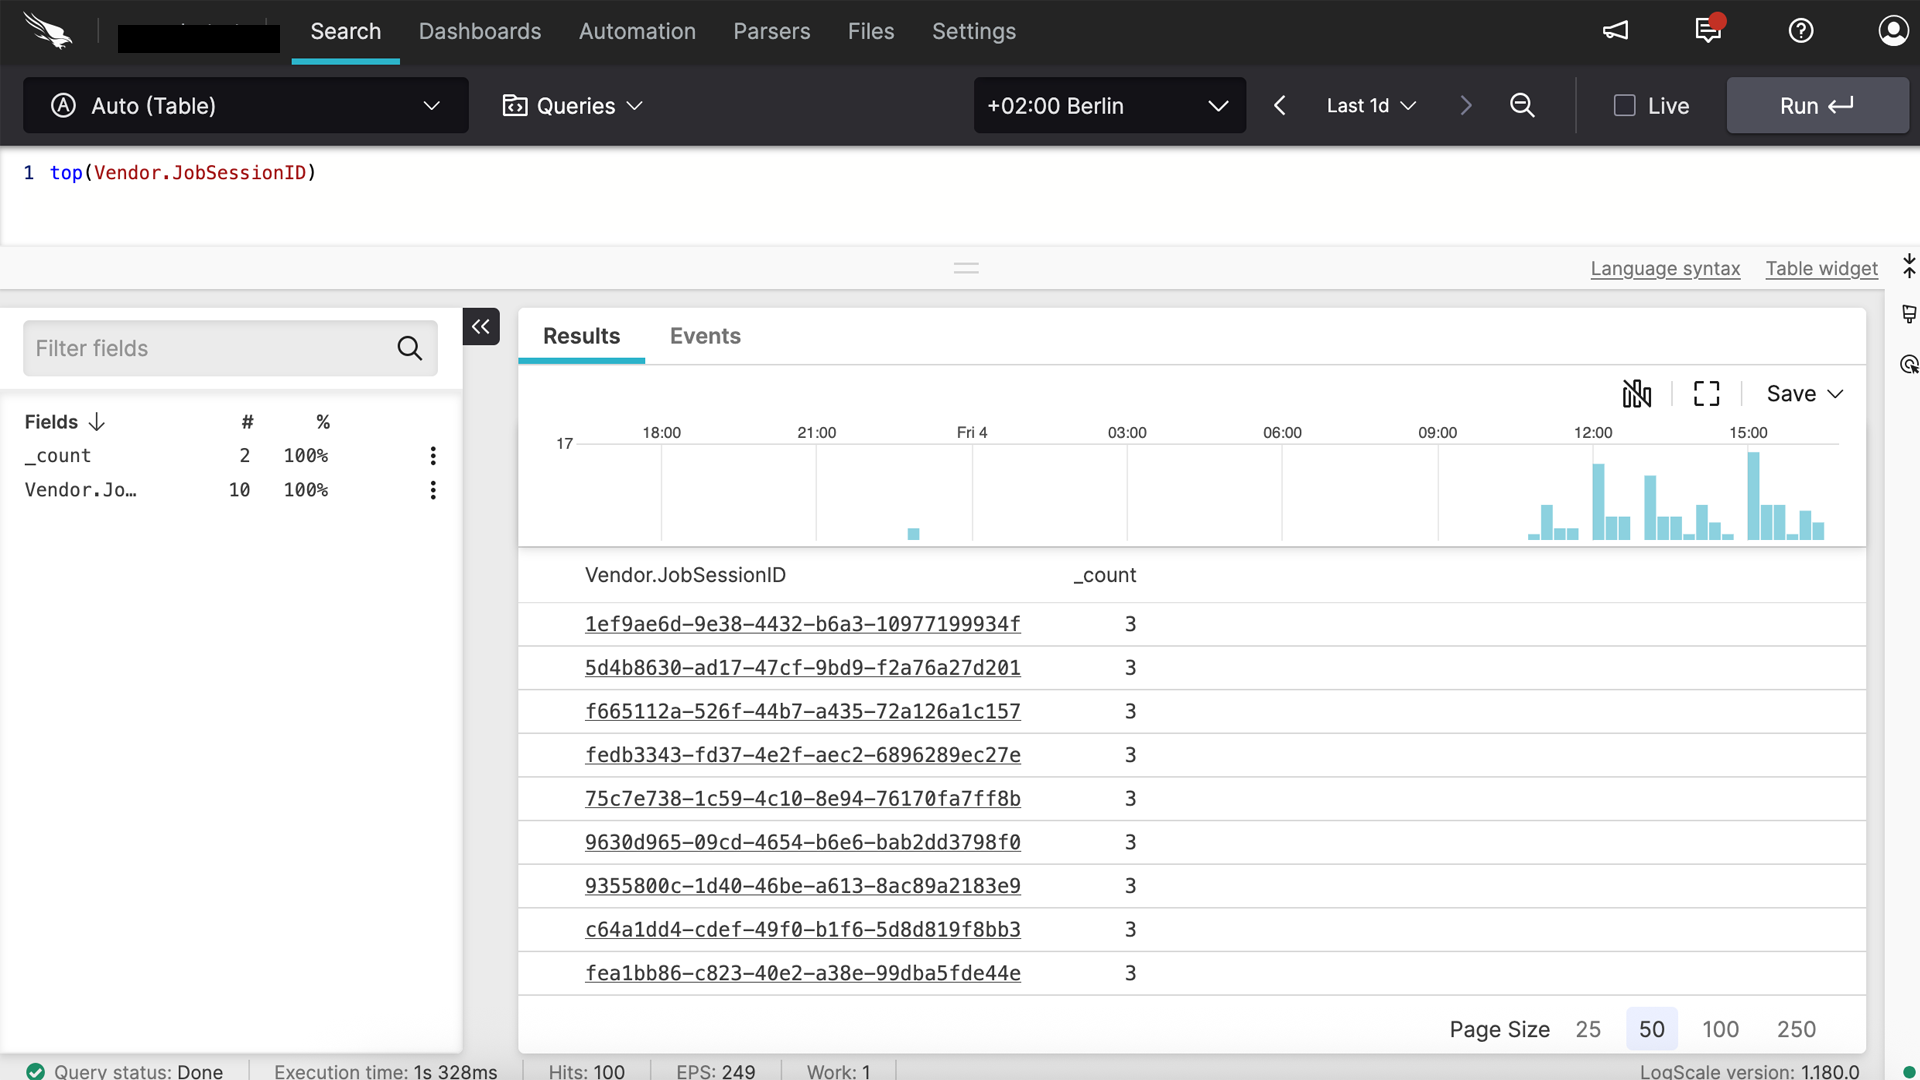Screen dimensions: 1920x1080
Task: Select page size 250
Action: pos(1796,1029)
